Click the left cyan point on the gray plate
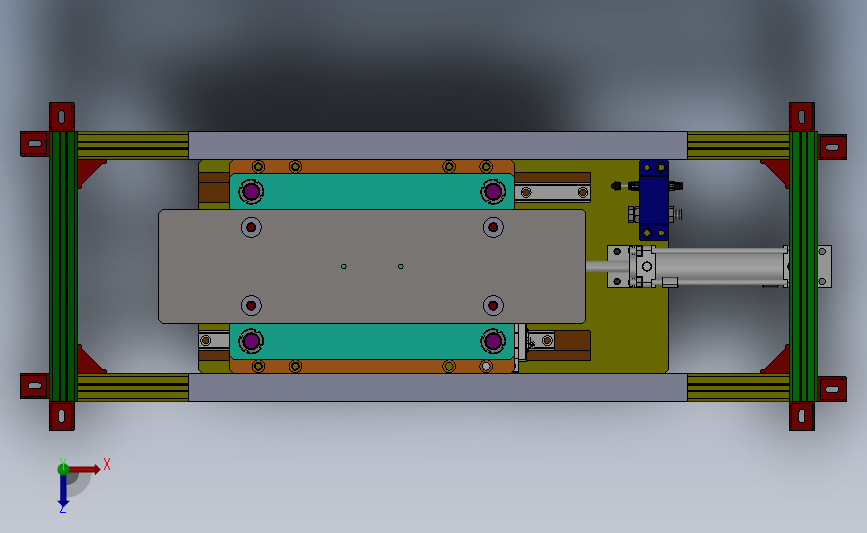The width and height of the screenshot is (867, 533). pyautogui.click(x=344, y=266)
